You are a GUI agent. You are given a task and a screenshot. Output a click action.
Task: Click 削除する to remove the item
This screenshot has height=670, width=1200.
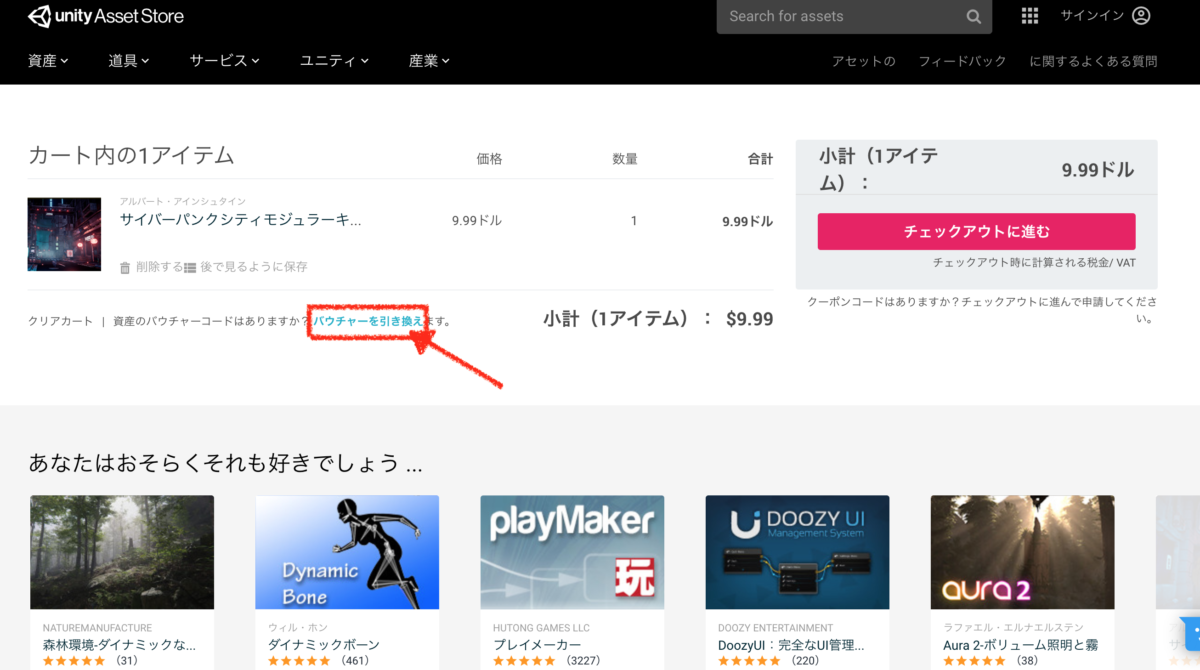pos(159,268)
